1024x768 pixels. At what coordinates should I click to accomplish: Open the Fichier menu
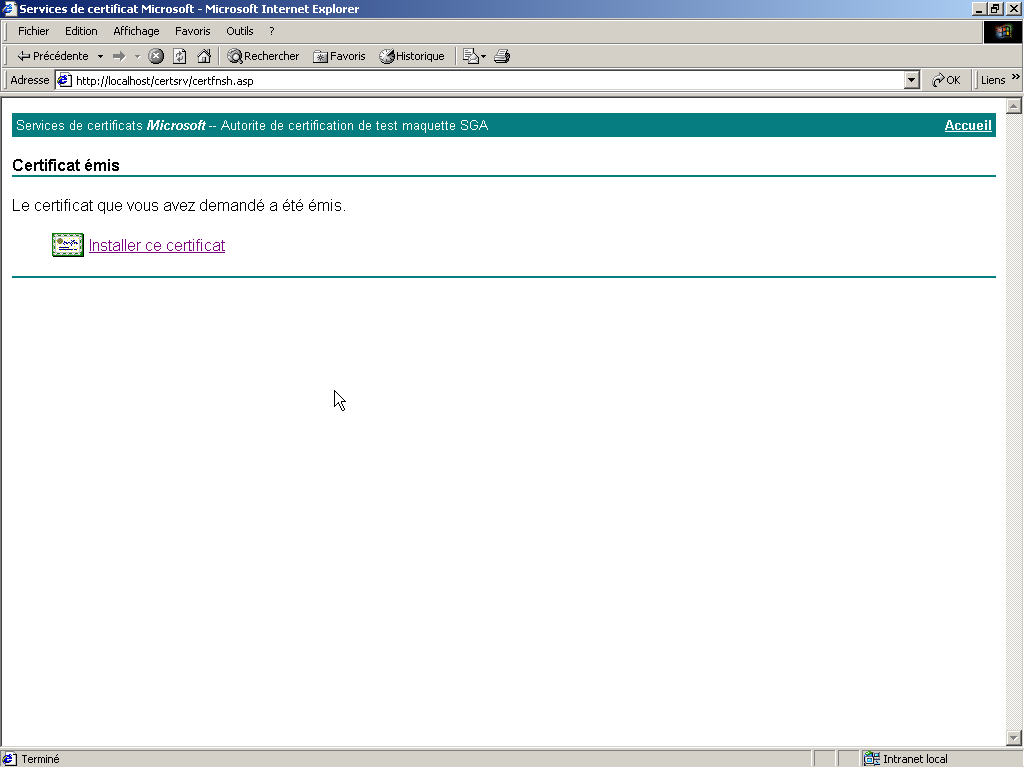click(x=33, y=31)
